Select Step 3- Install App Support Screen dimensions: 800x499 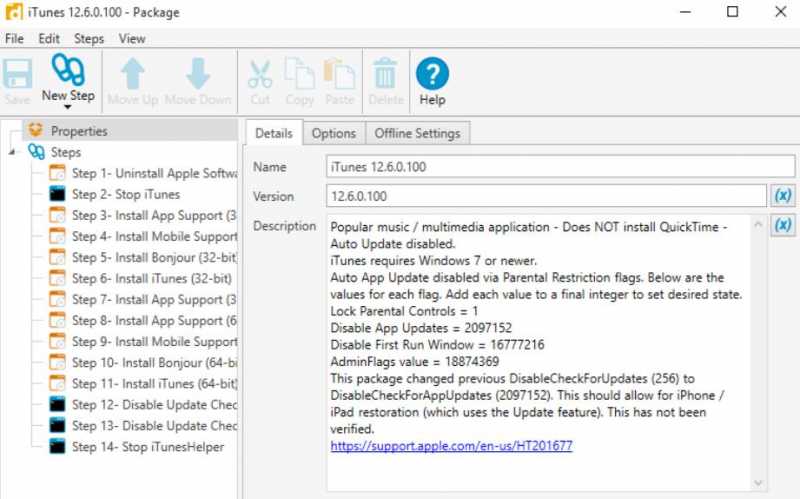[x=154, y=215]
